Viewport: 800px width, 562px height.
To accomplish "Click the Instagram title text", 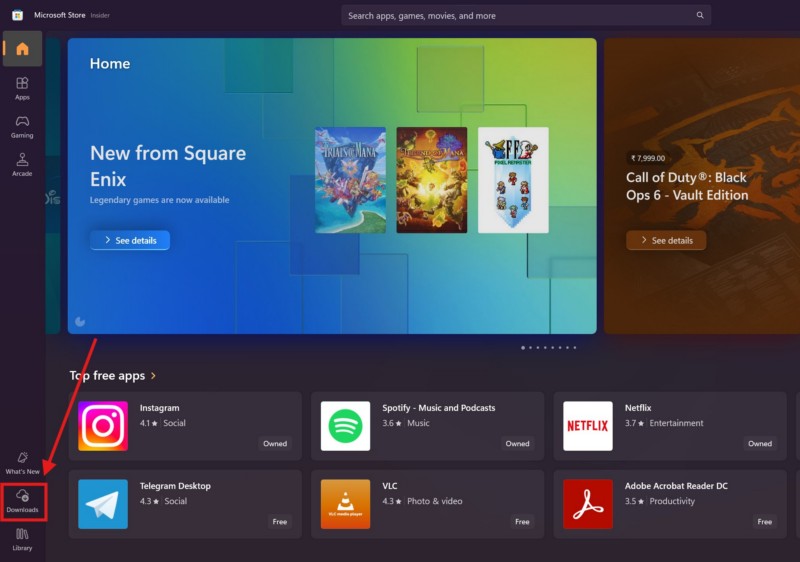I will coord(160,408).
